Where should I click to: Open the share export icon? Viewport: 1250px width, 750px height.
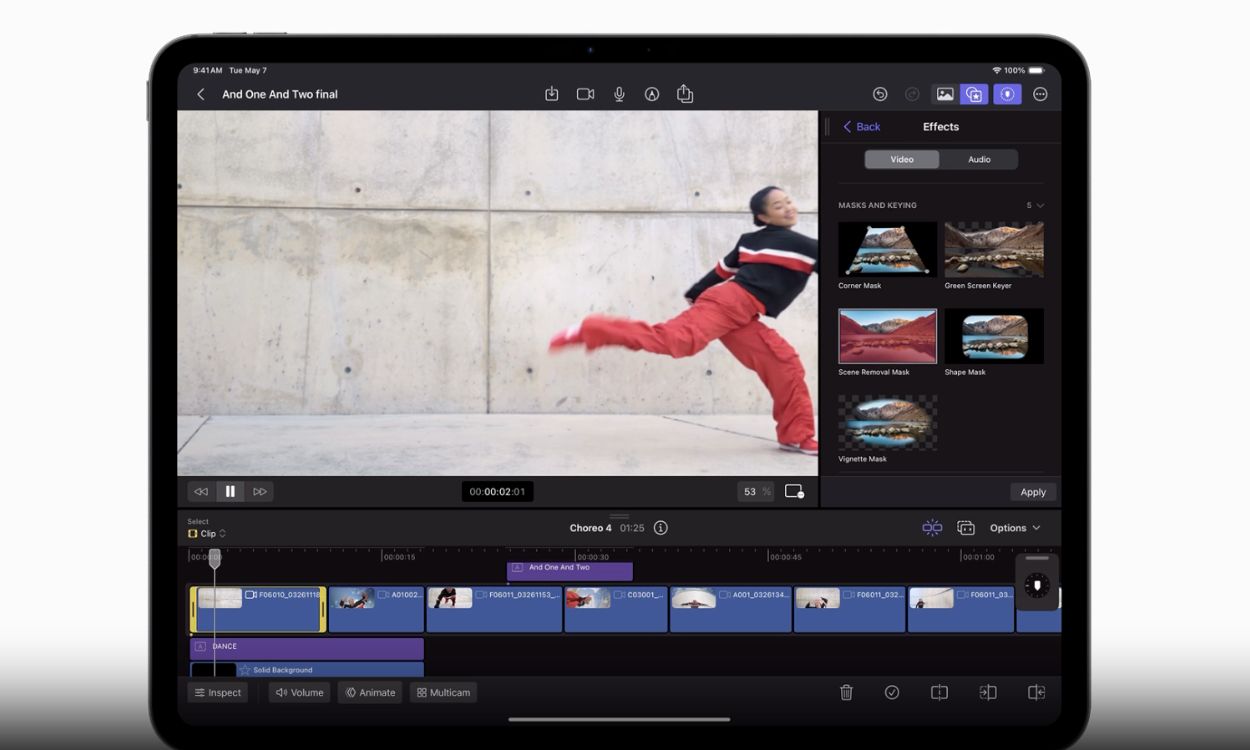(x=685, y=94)
